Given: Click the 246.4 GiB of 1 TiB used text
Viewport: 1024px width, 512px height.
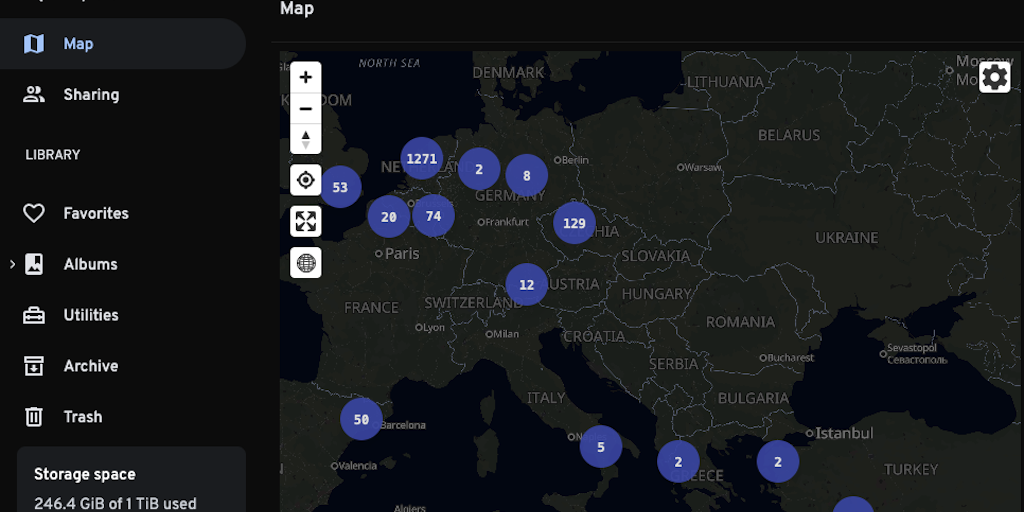Looking at the screenshot, I should tap(115, 504).
